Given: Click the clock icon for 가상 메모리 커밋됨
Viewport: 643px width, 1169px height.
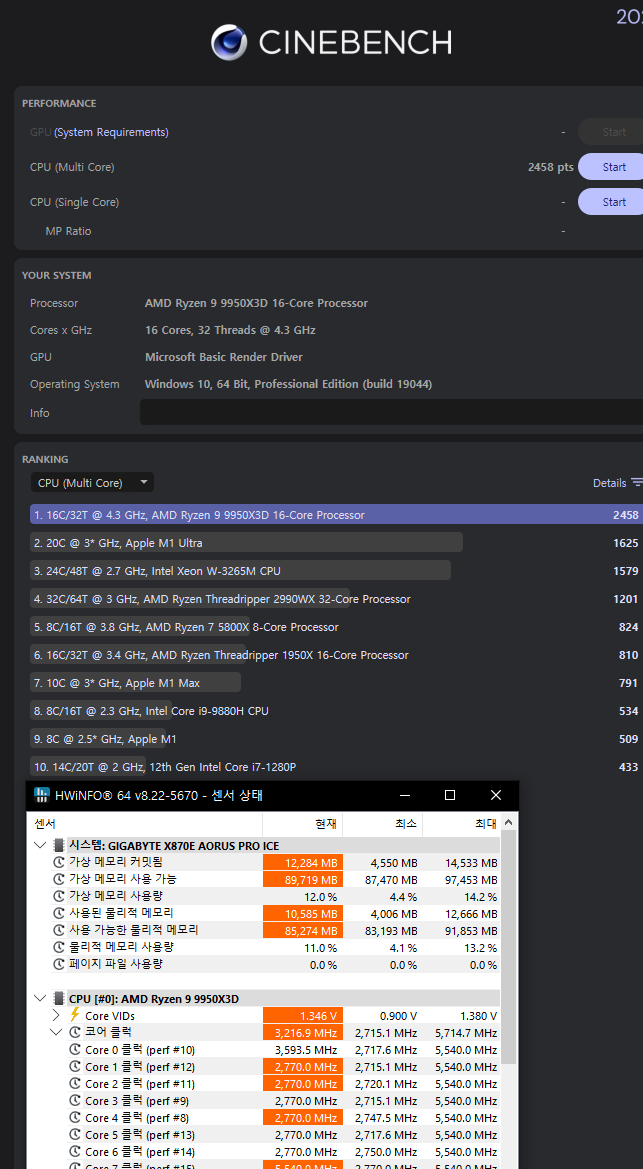Looking at the screenshot, I should pos(58,863).
